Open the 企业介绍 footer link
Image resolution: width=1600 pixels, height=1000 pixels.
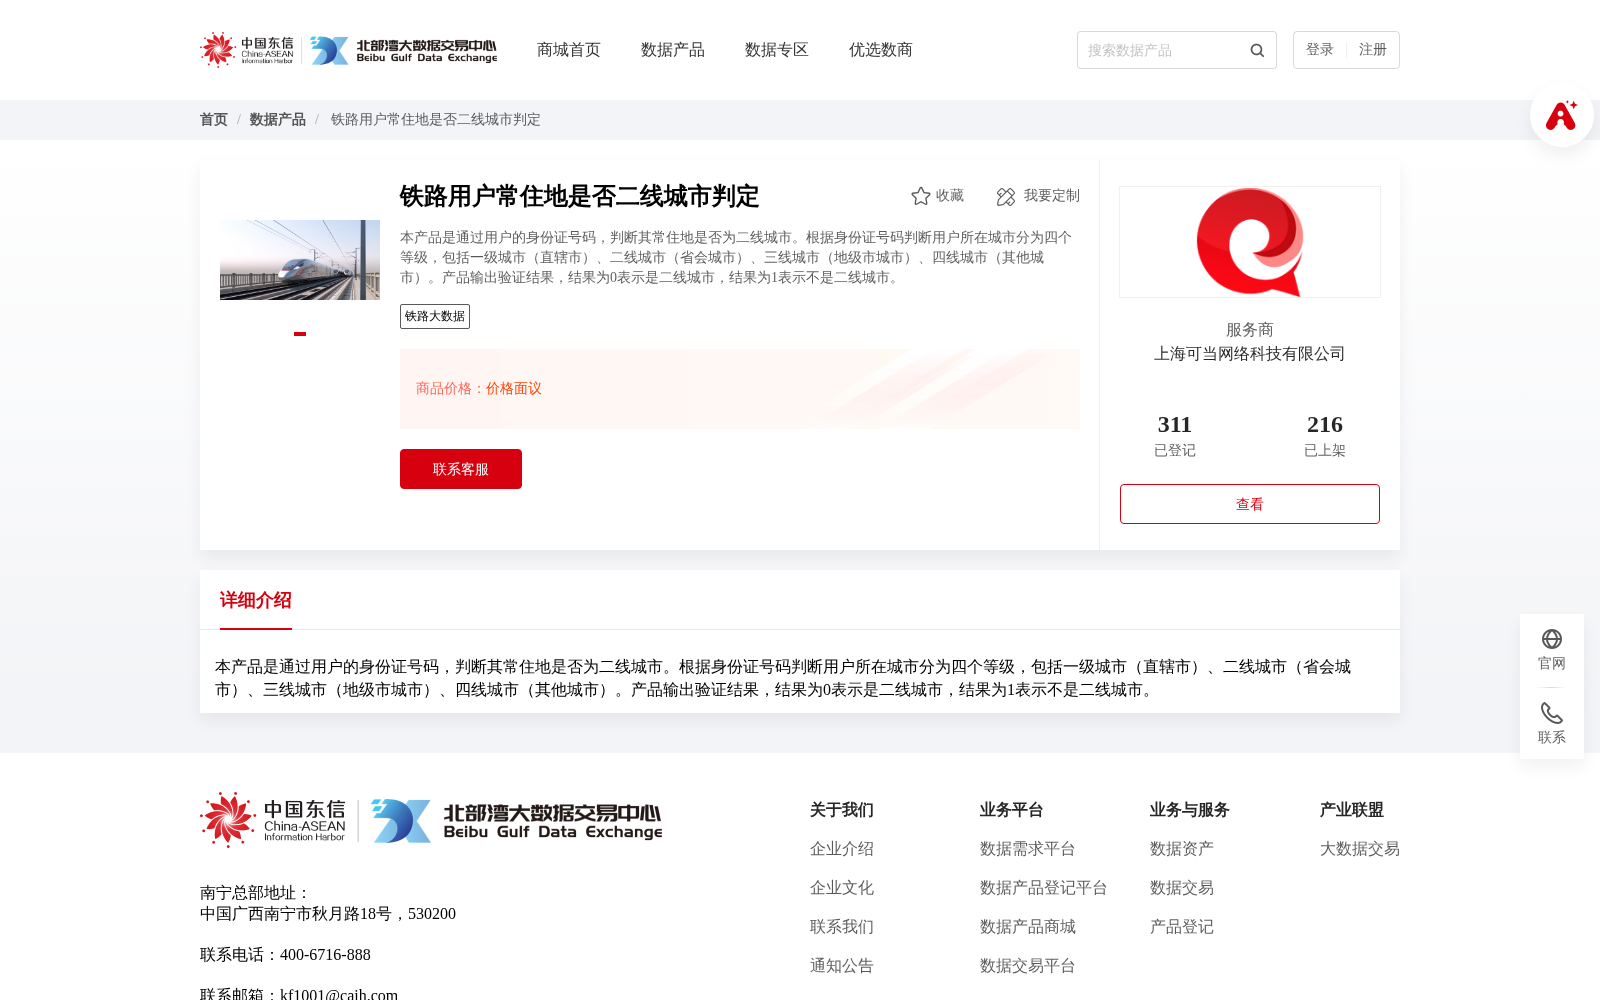click(842, 849)
